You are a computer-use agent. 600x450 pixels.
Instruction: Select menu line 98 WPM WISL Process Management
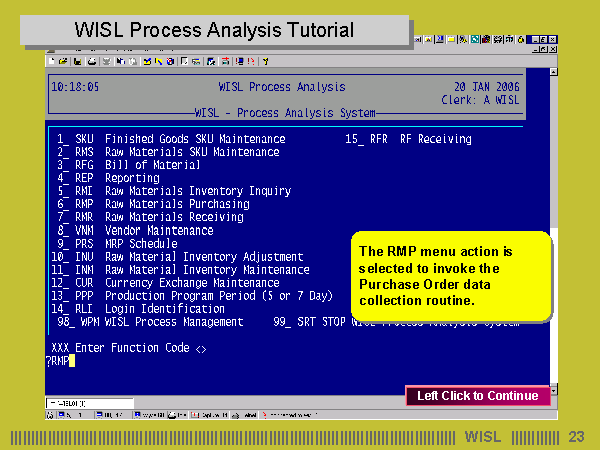(150, 322)
